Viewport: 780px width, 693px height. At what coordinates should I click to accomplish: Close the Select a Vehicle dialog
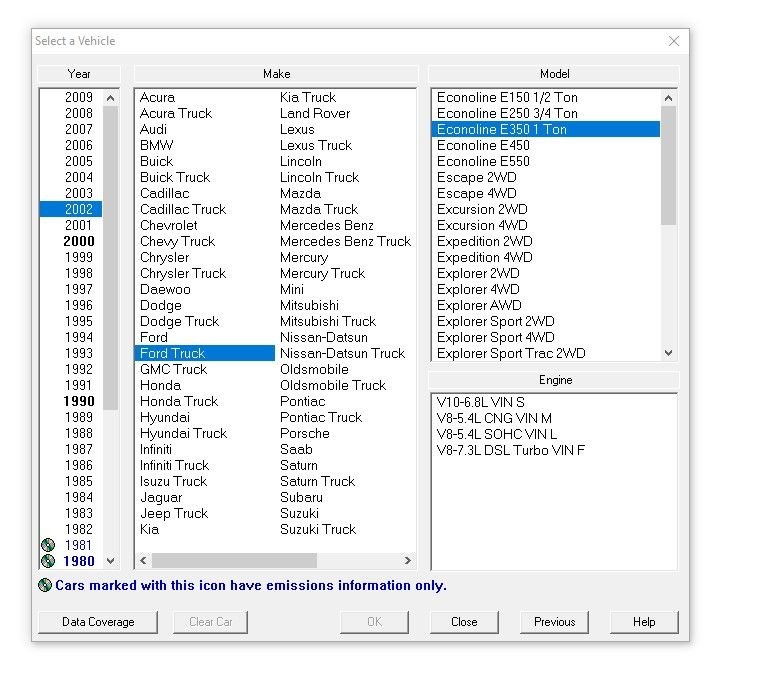click(x=673, y=41)
